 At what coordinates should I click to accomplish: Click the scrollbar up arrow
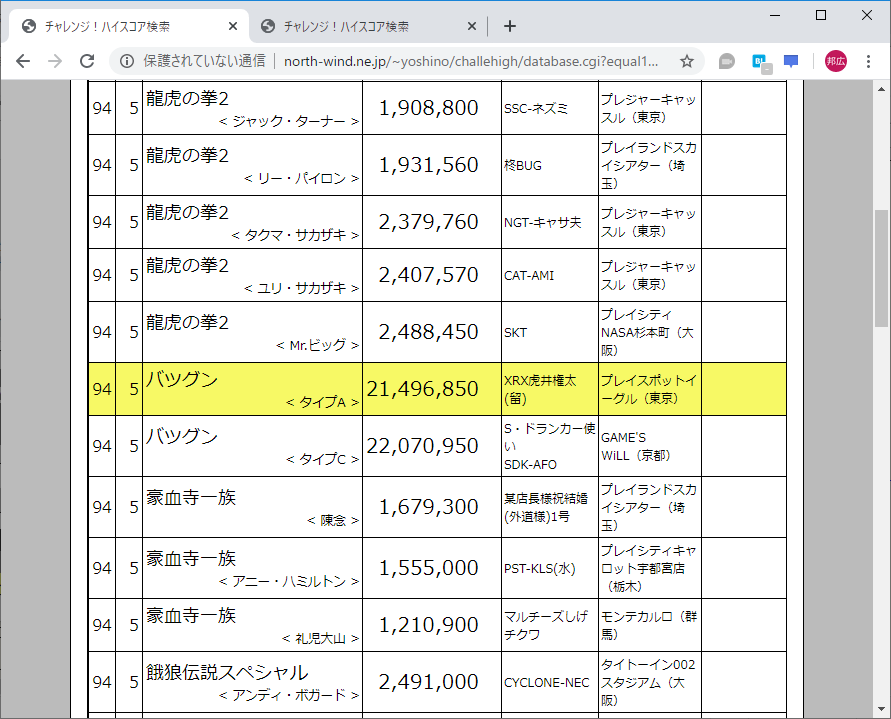pyautogui.click(x=881, y=89)
